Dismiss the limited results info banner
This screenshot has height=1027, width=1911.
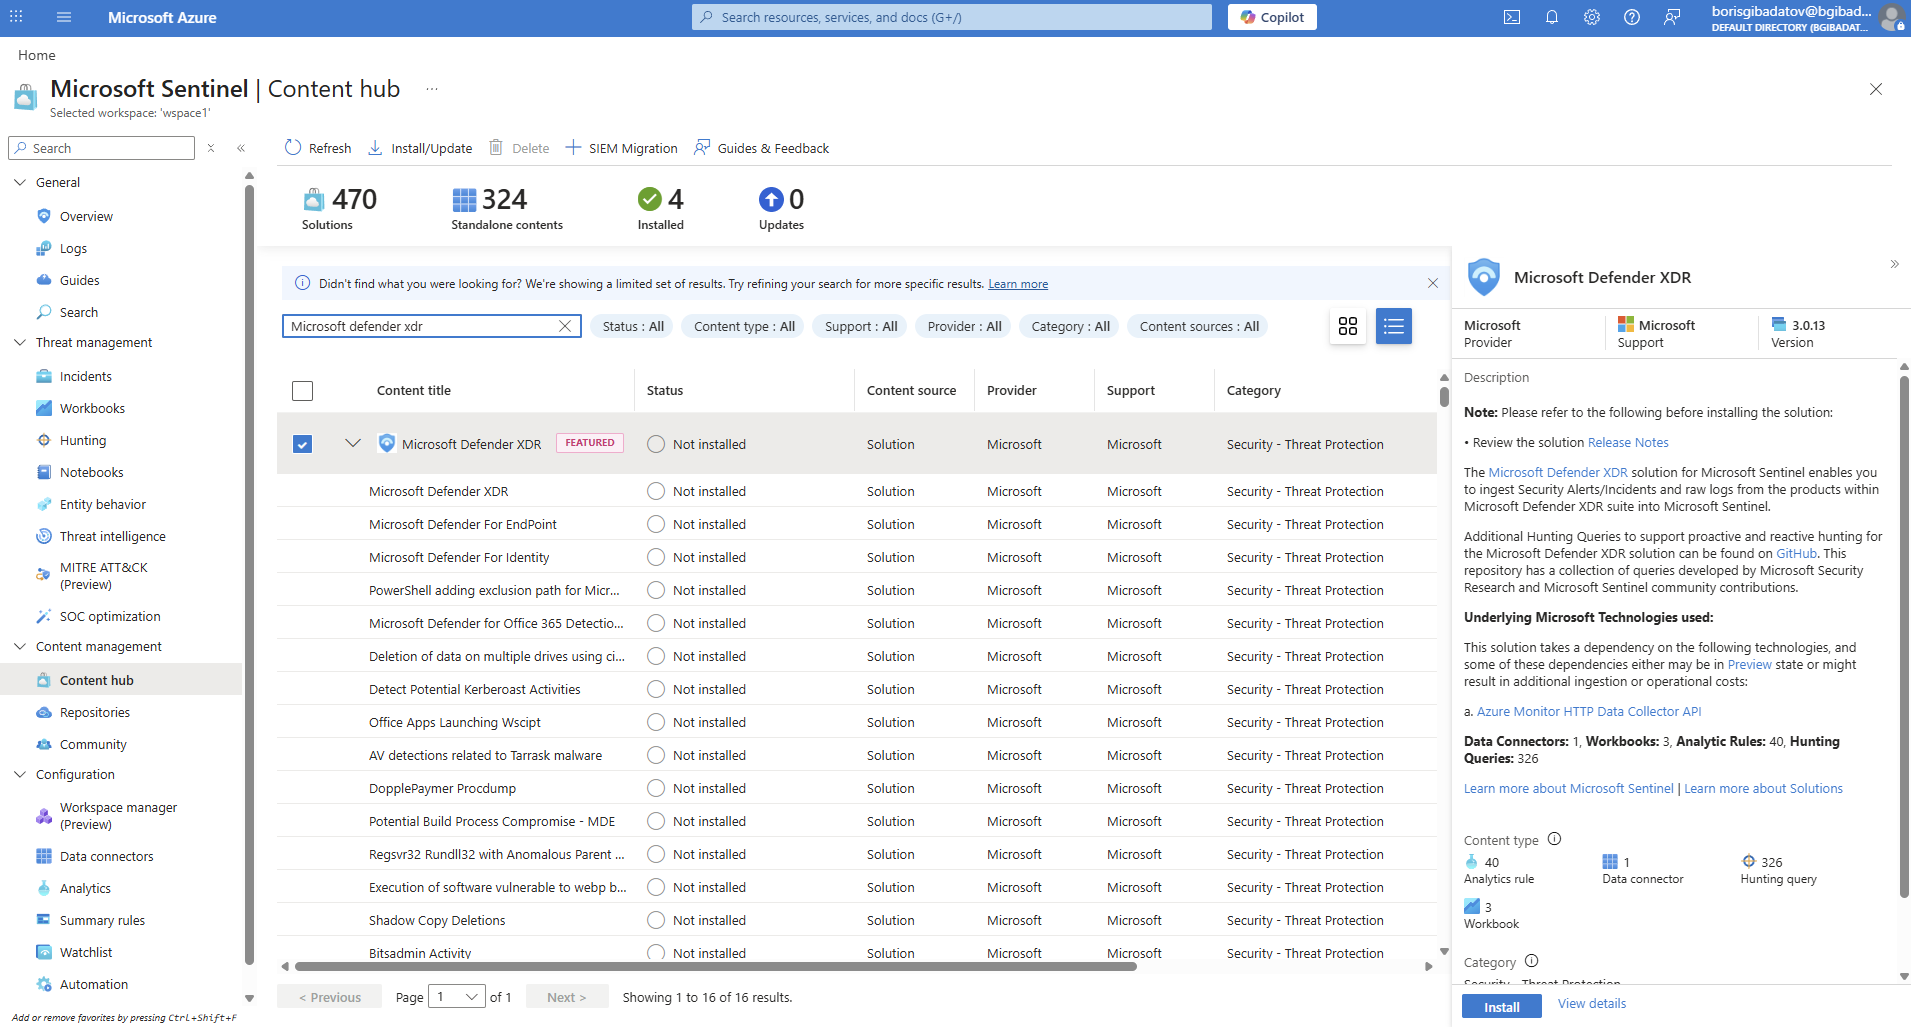point(1432,283)
